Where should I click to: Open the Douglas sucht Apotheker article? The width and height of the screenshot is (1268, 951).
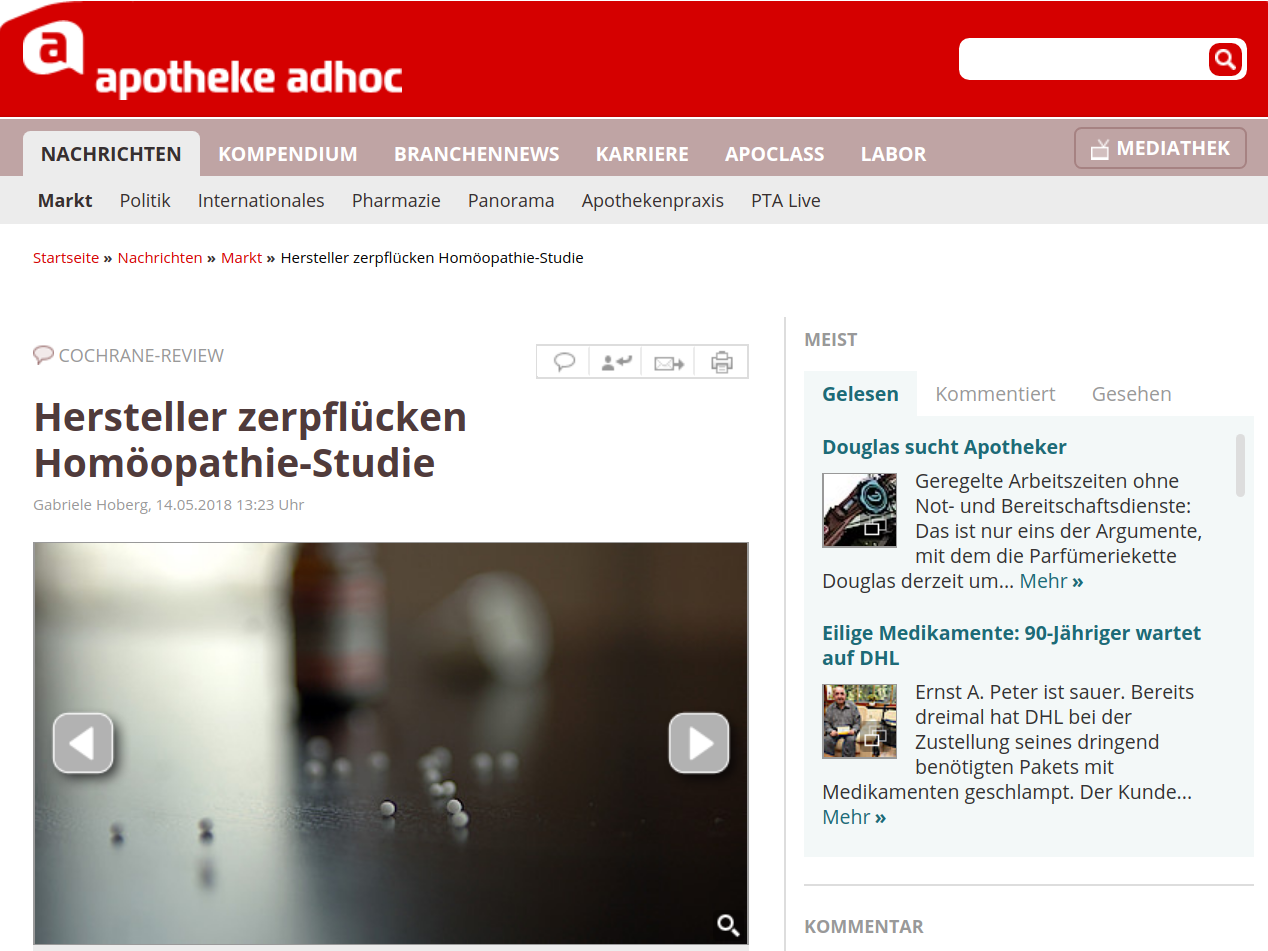944,447
